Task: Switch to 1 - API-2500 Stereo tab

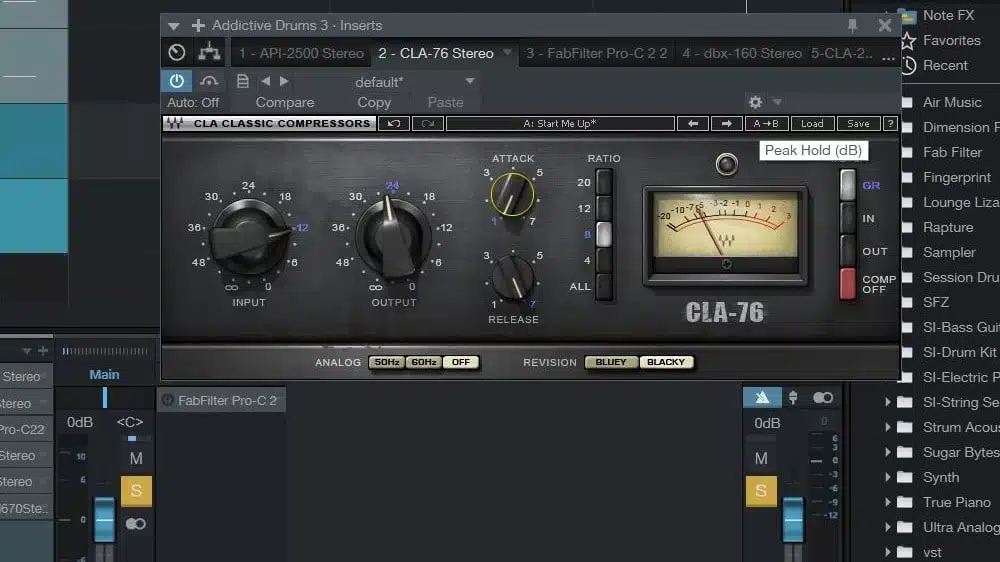Action: pyautogui.click(x=301, y=54)
